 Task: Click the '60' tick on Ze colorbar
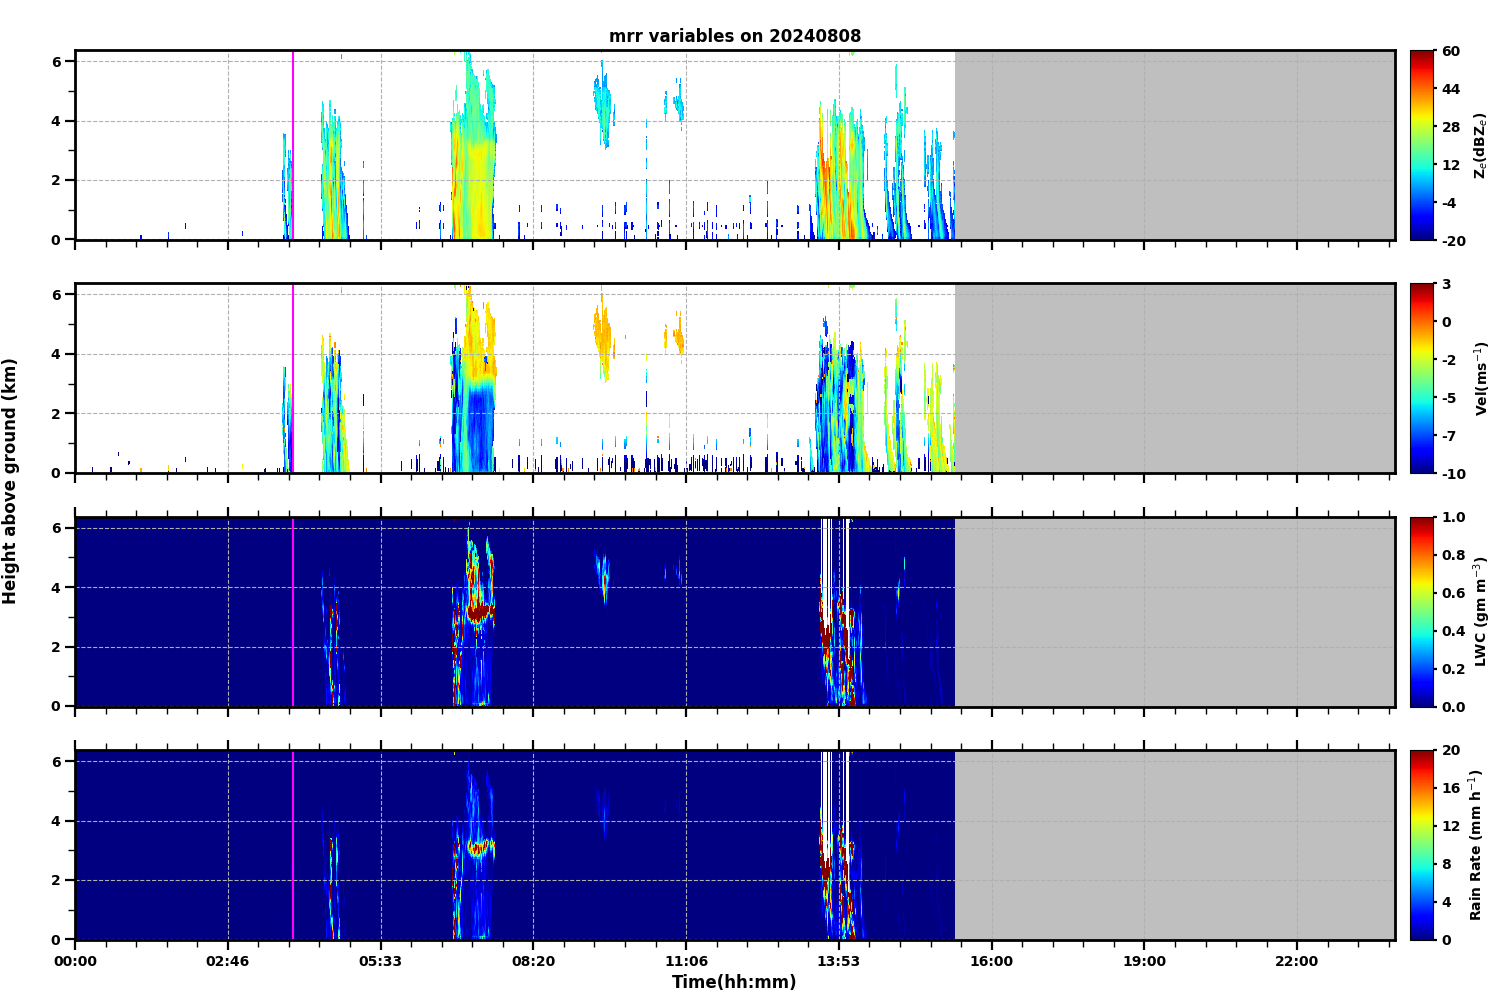pyautogui.click(x=1451, y=51)
